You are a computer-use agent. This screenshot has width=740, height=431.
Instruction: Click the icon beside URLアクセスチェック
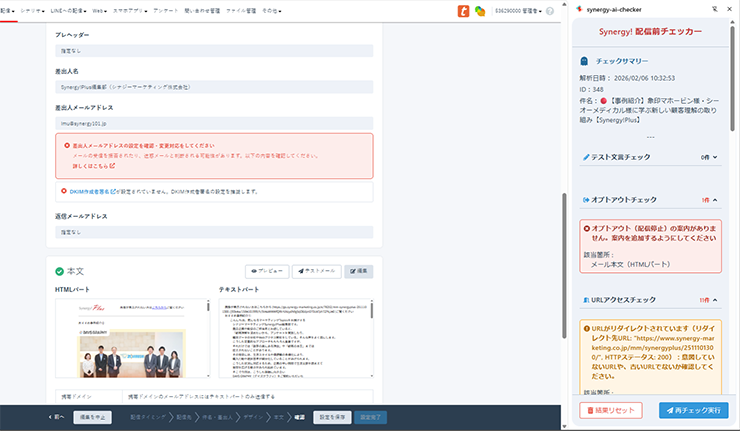(x=586, y=300)
